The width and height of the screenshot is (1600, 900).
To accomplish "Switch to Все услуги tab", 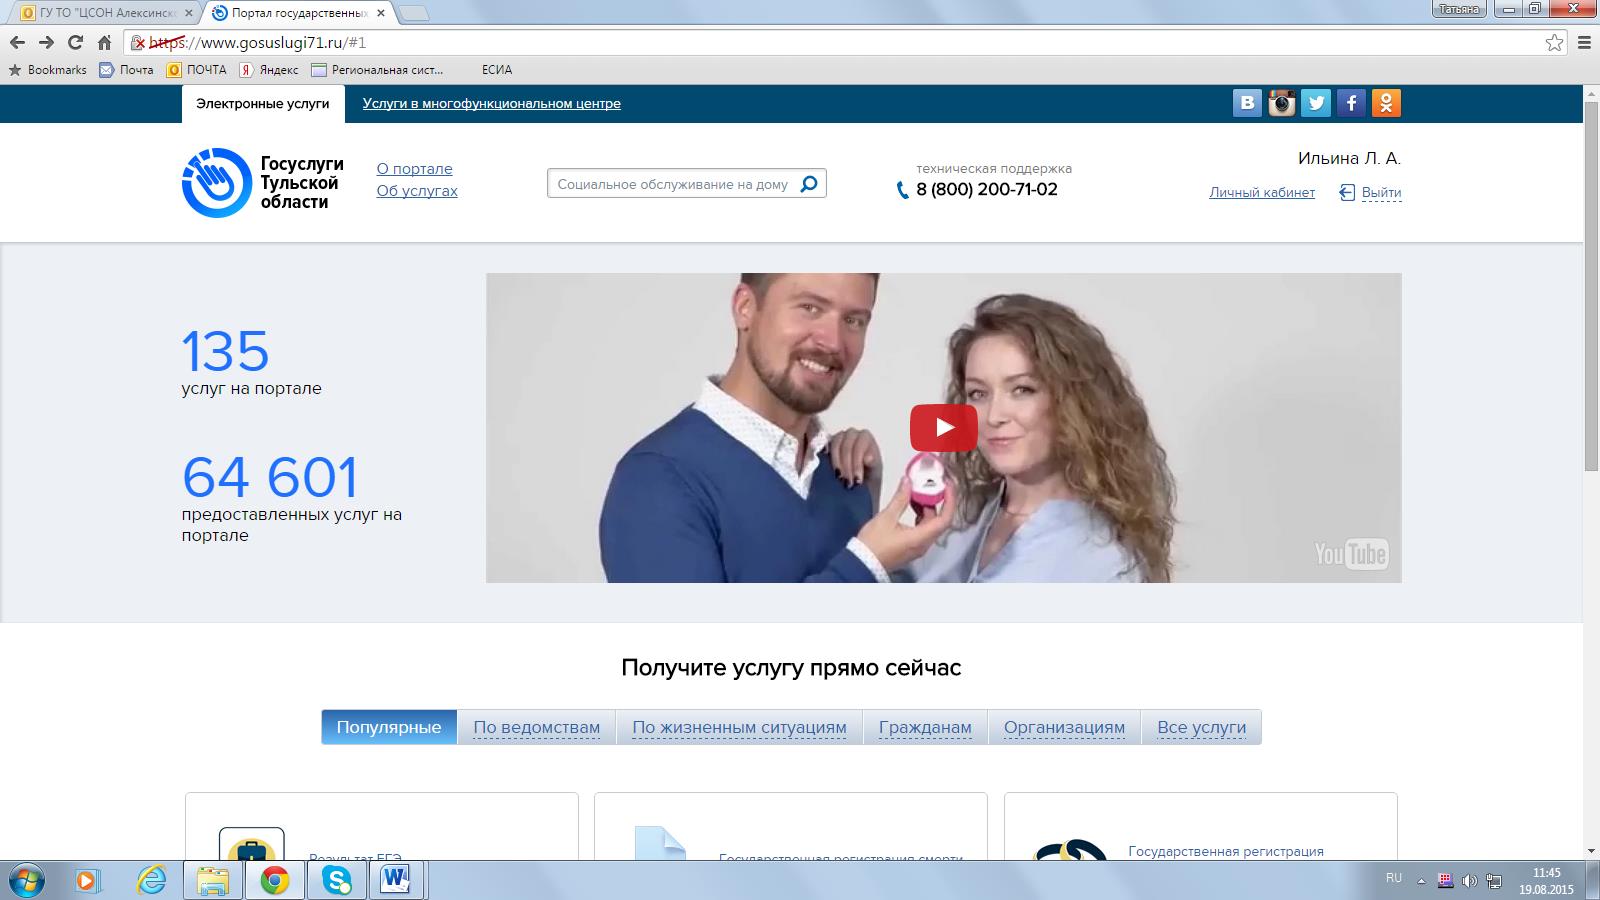I will 1201,727.
